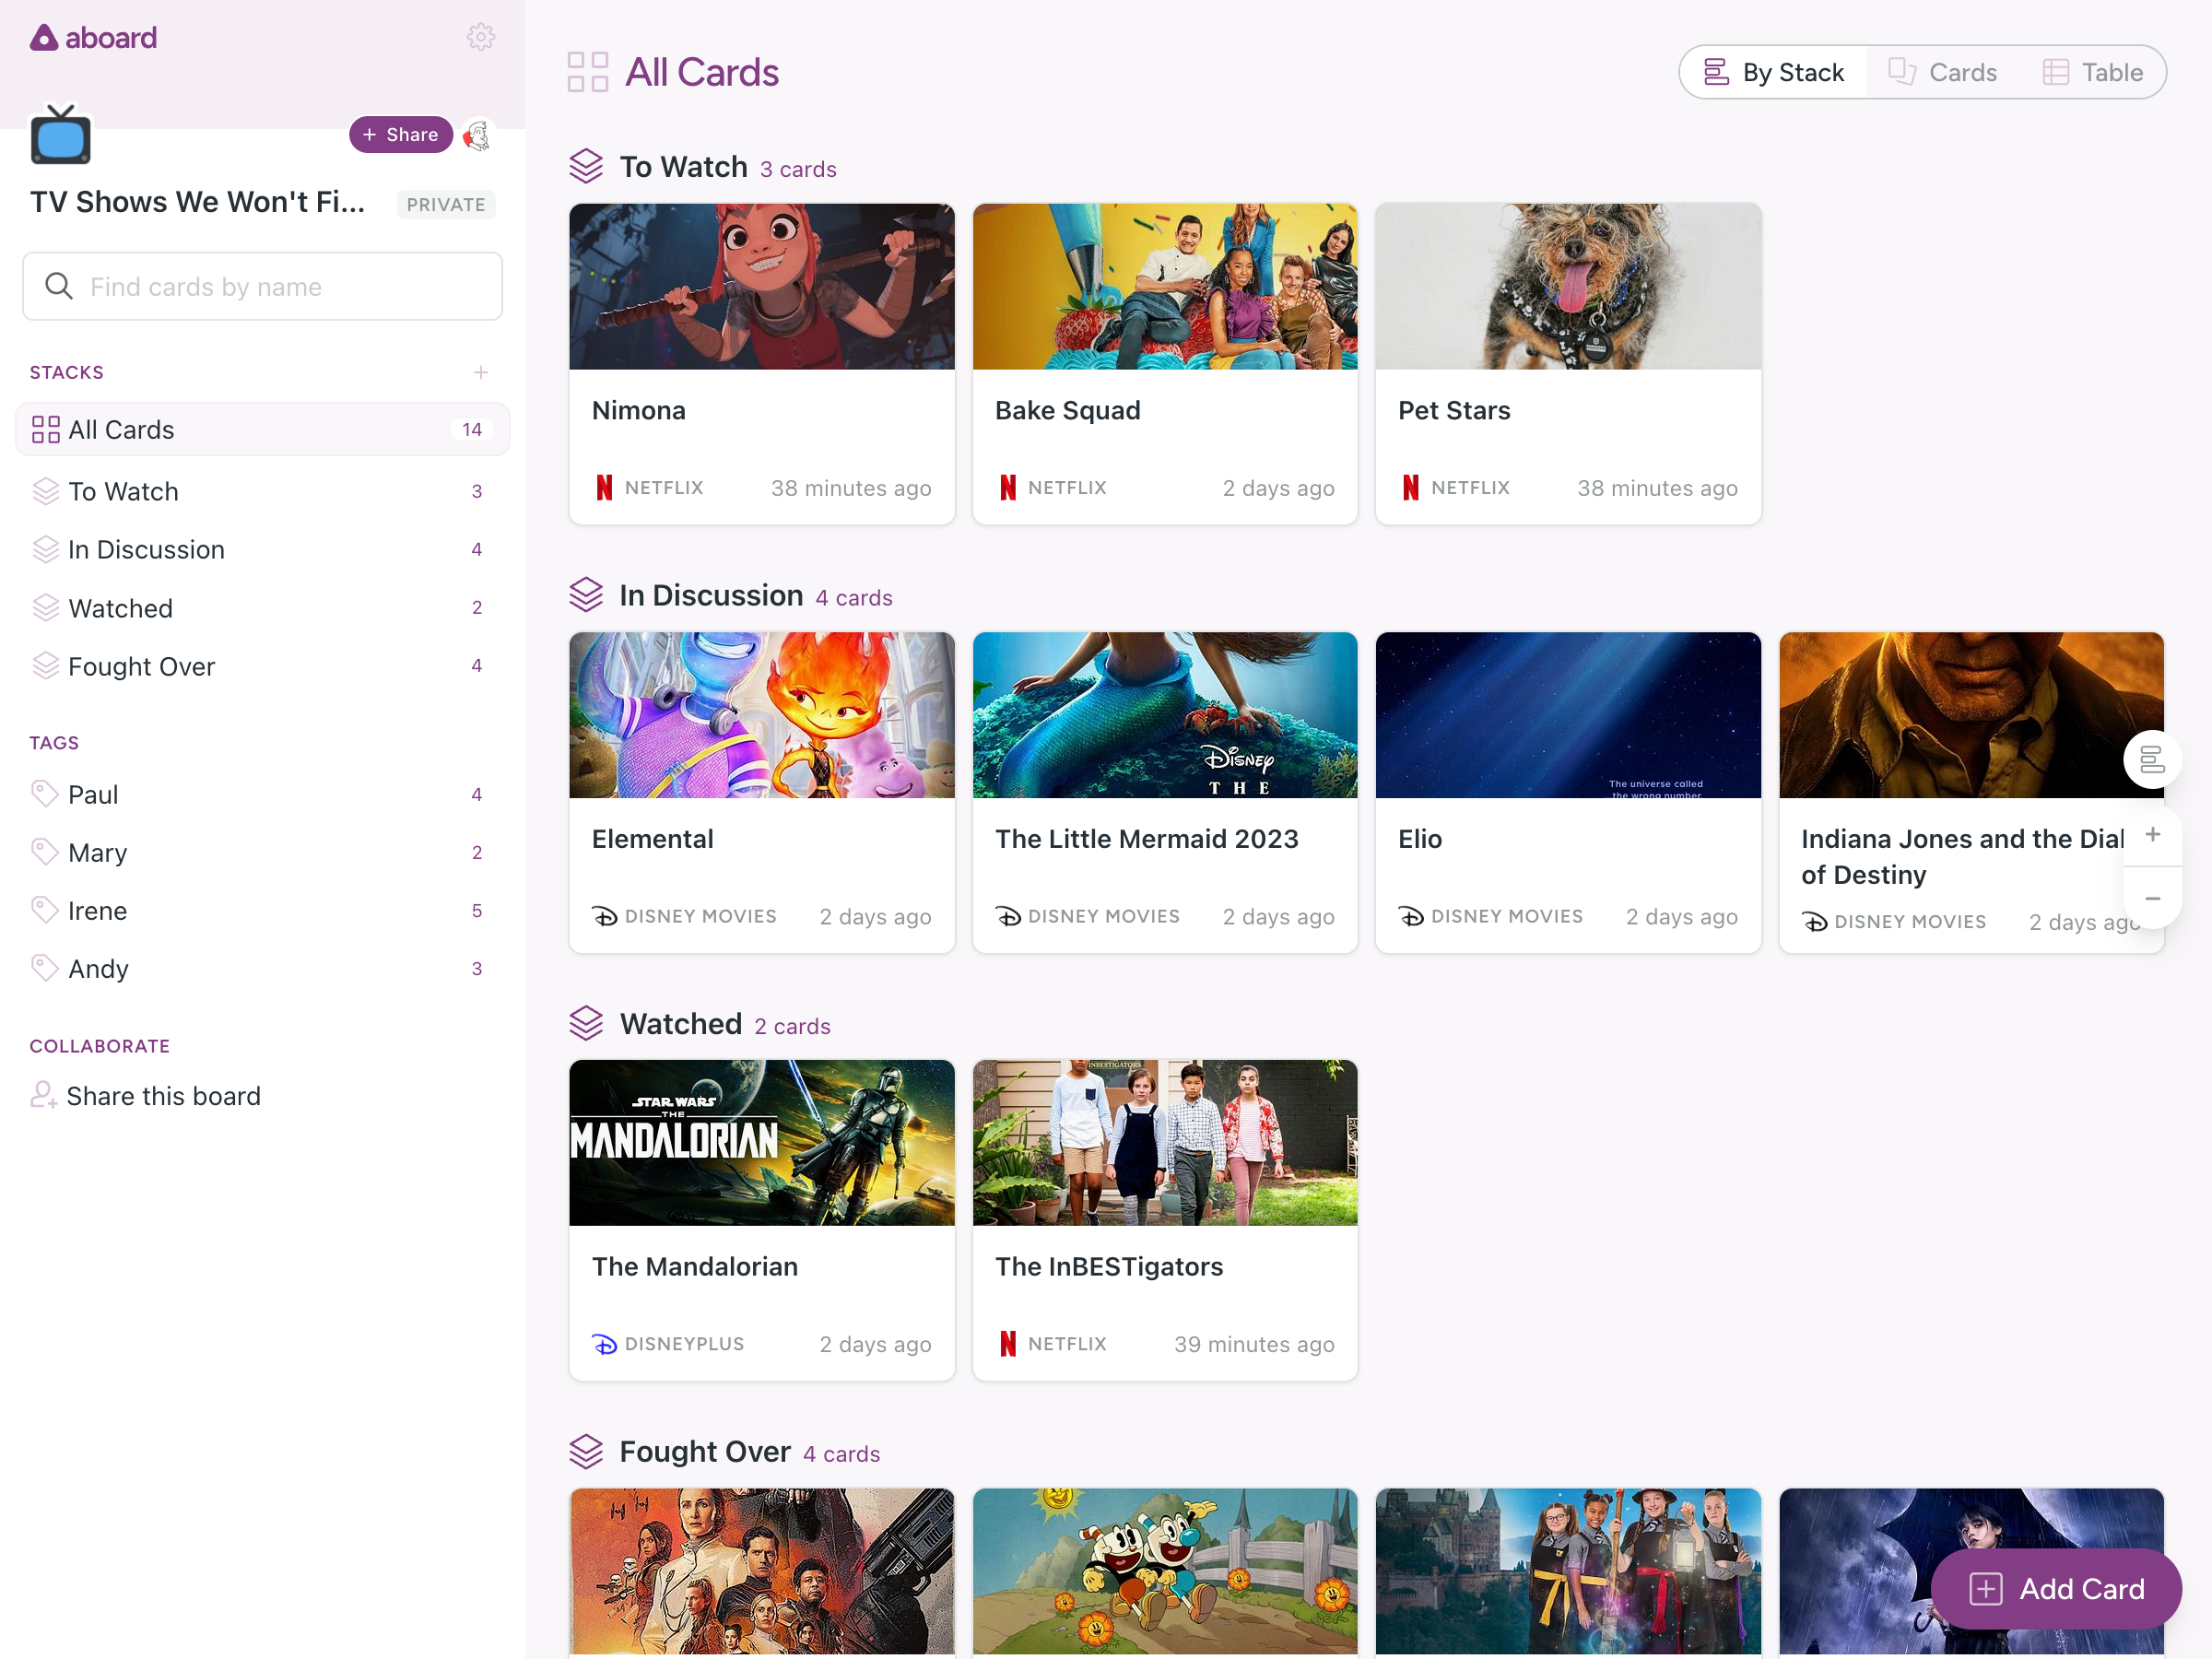Screen dimensions: 2212x1659
Task: Zoom out with the minus control
Action: point(2152,898)
